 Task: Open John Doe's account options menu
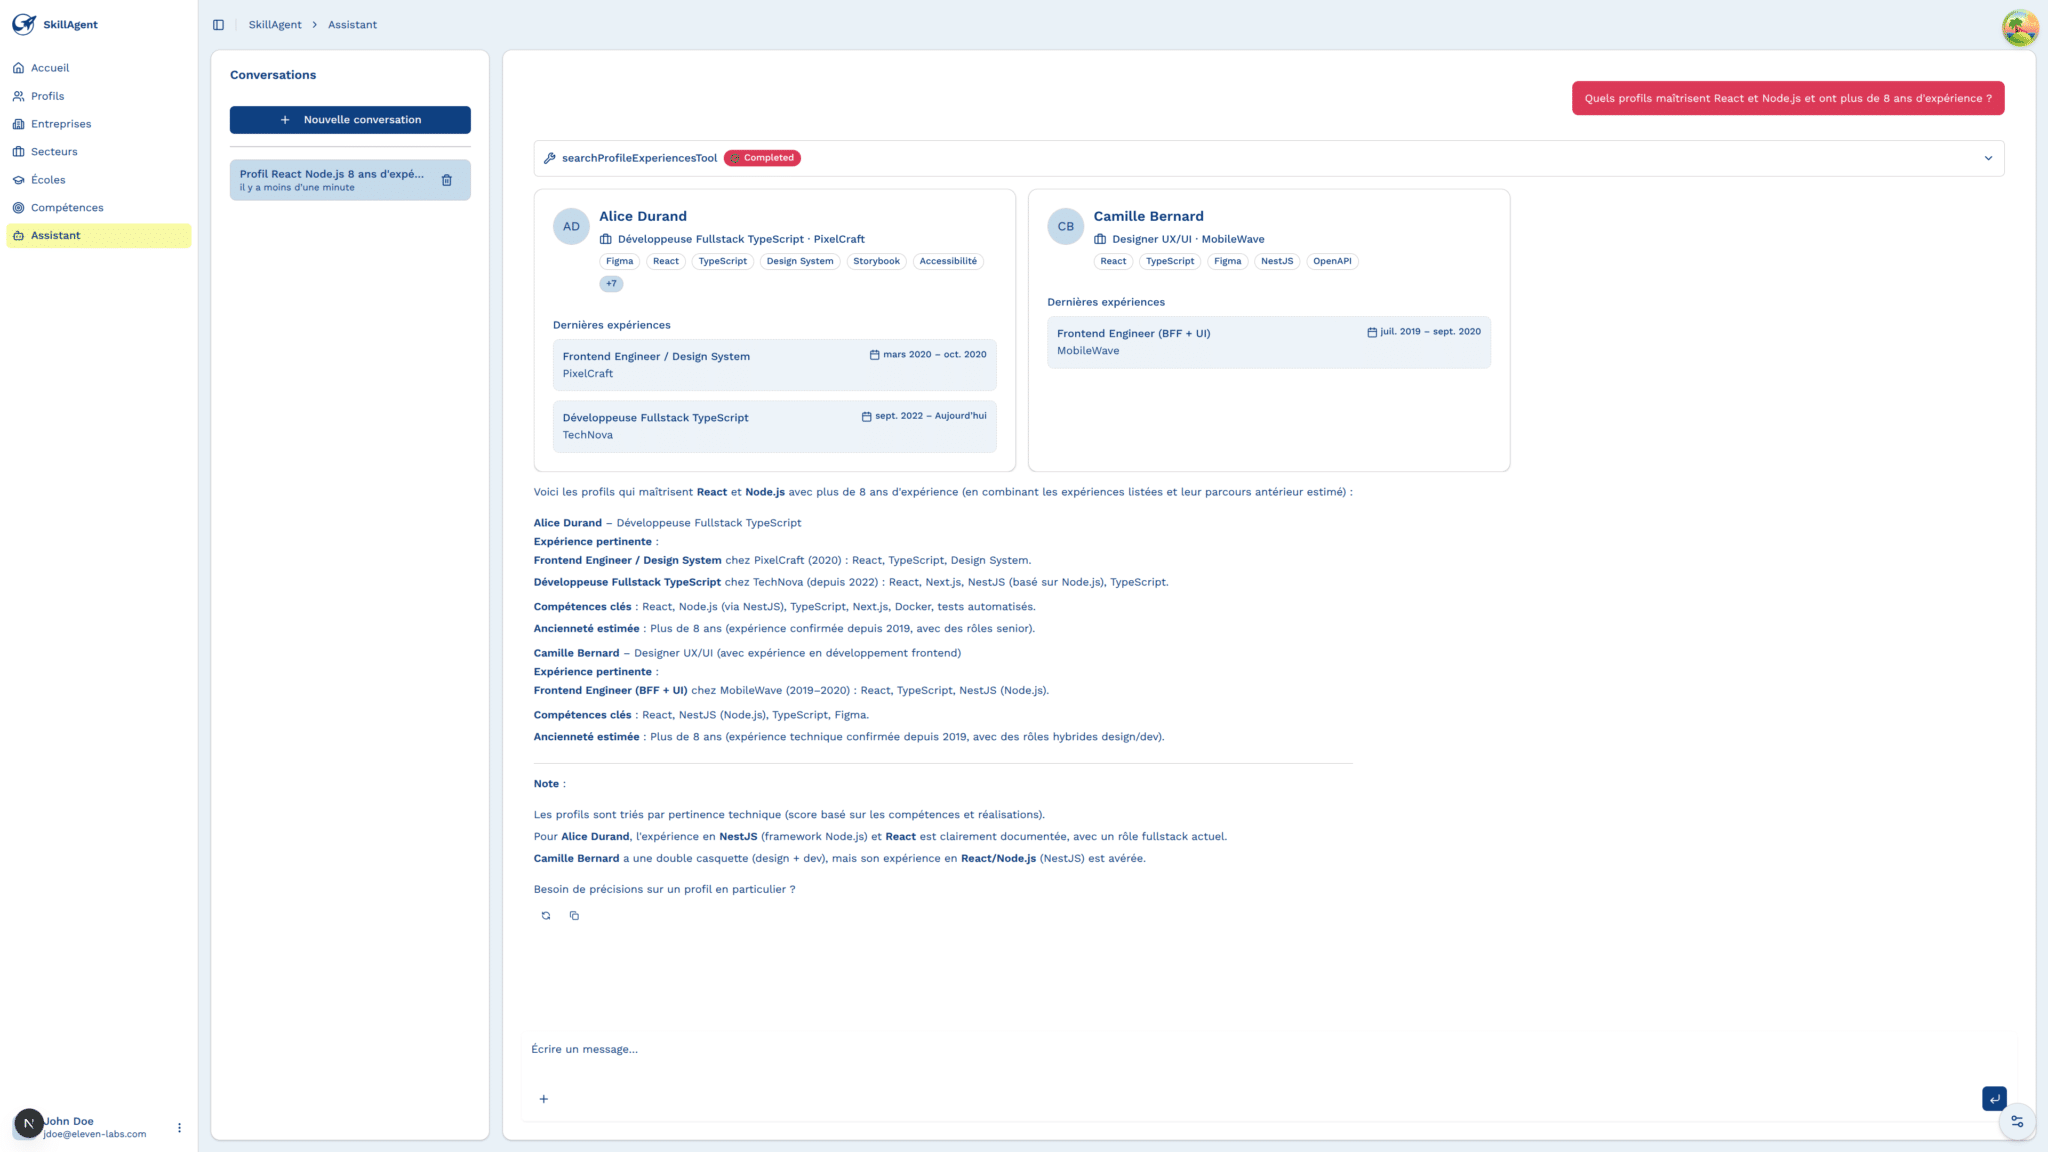coord(180,1126)
